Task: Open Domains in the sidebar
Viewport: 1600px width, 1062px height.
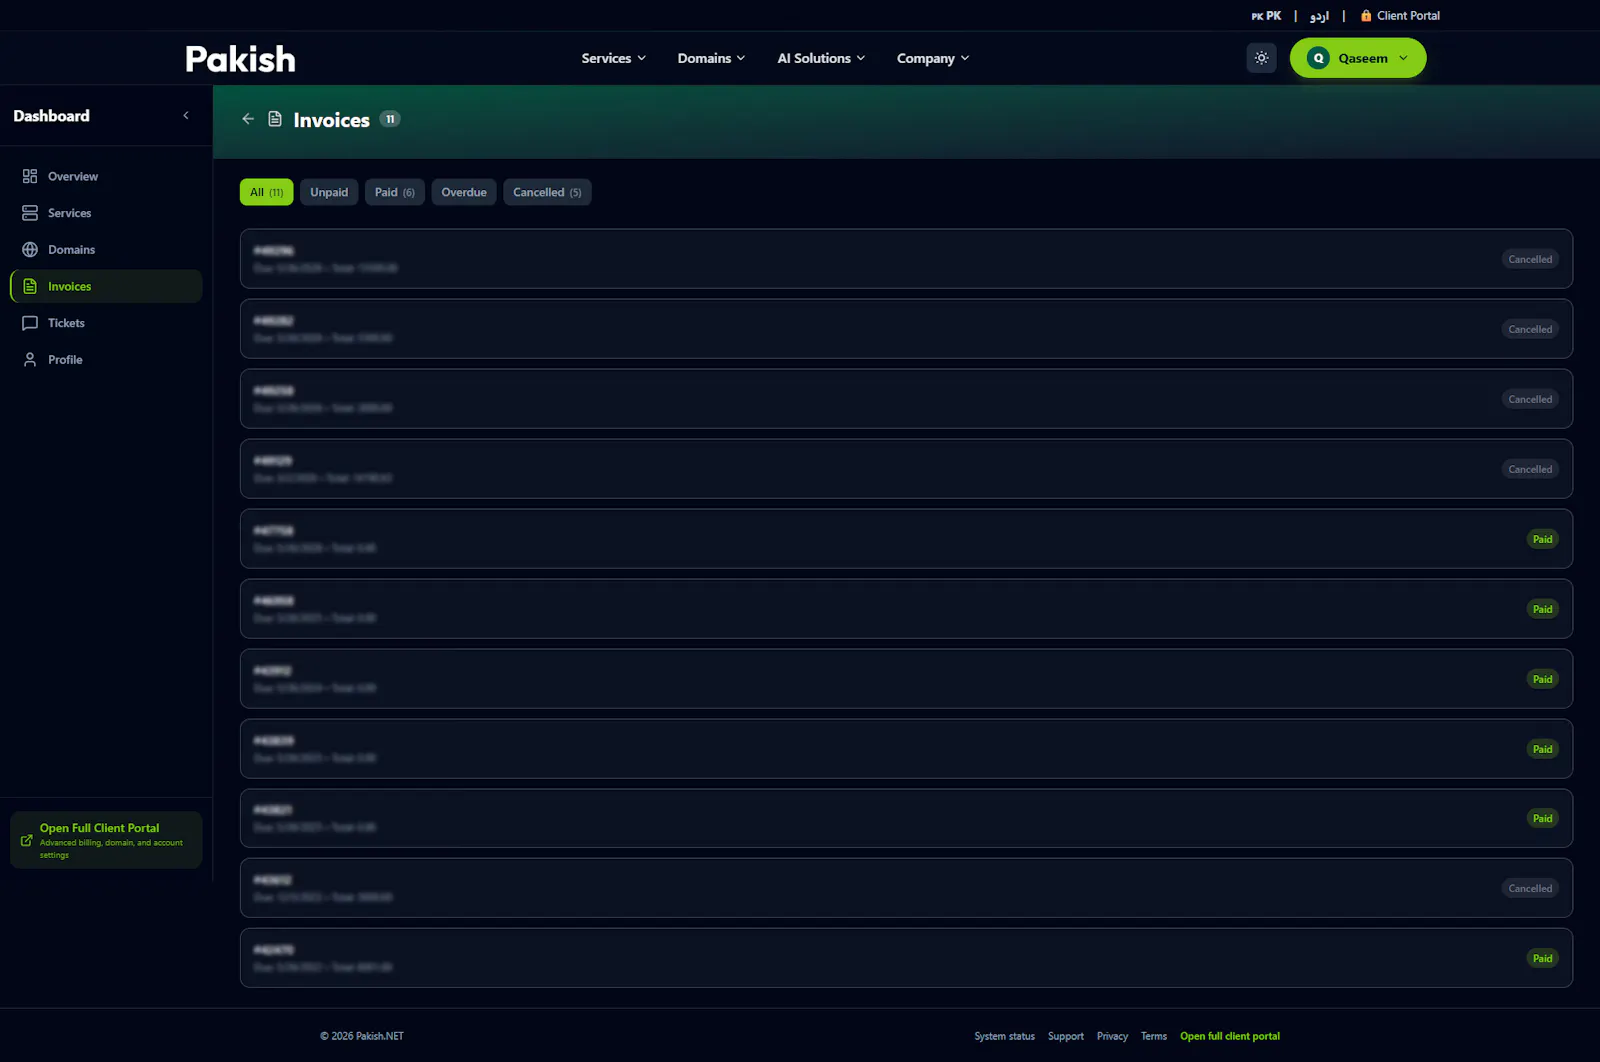Action: [x=106, y=250]
